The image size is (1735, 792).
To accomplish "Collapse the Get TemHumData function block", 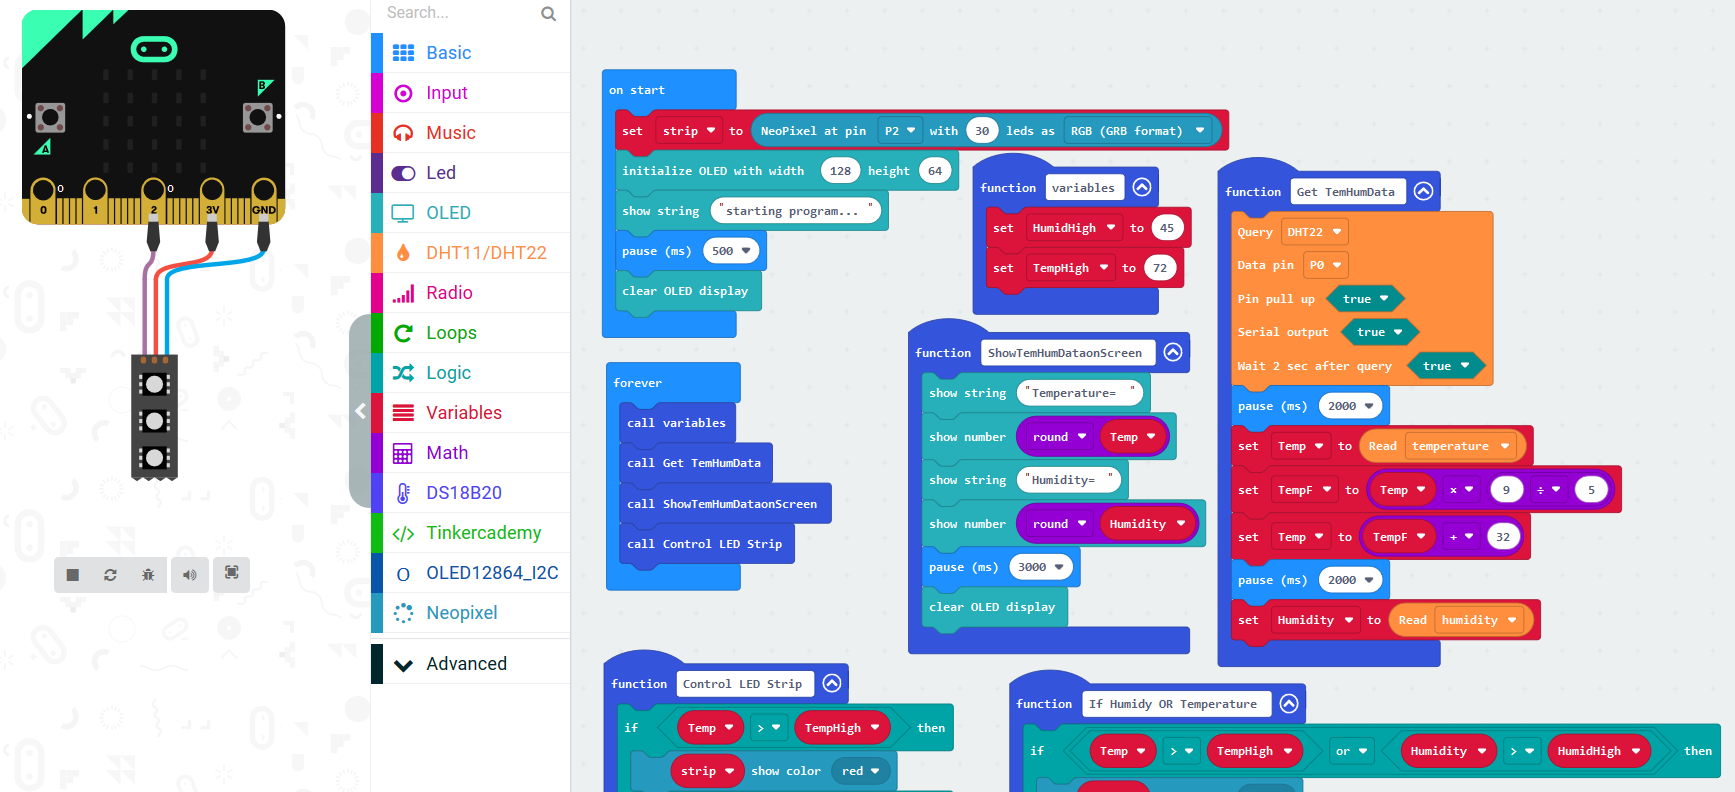I will coord(1423,191).
